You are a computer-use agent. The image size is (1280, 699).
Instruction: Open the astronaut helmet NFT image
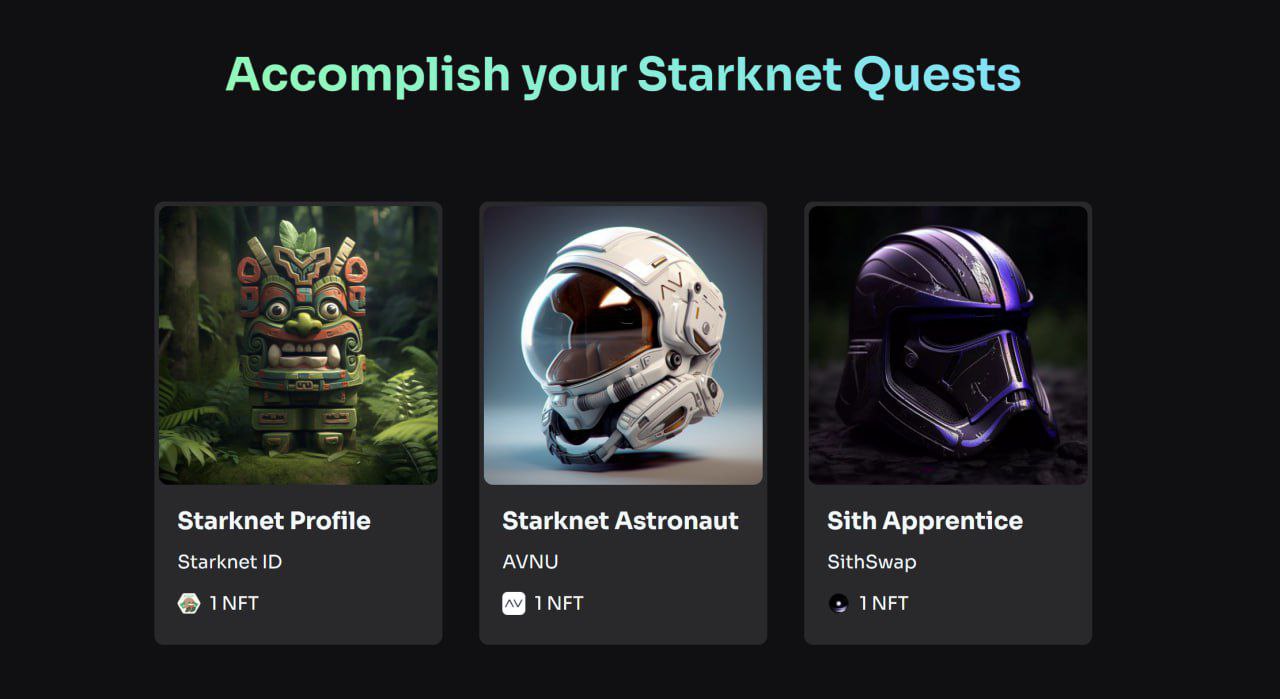[x=623, y=345]
